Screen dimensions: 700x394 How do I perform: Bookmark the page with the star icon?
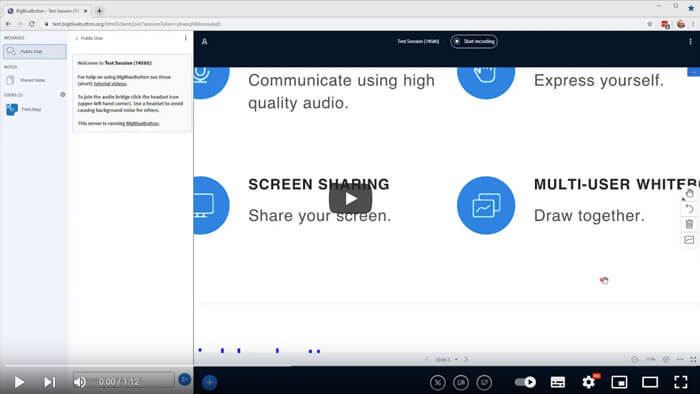click(650, 24)
